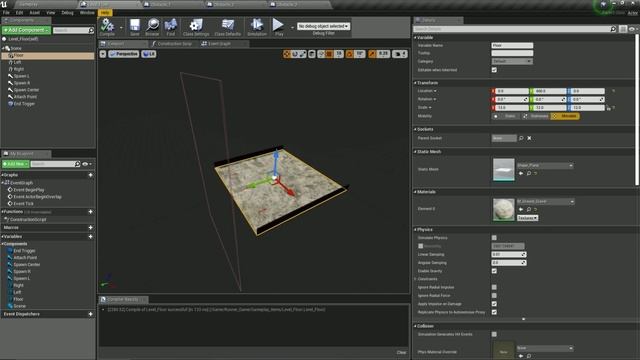Clear the Compiler Results log
The height and width of the screenshot is (360, 640).
click(401, 352)
